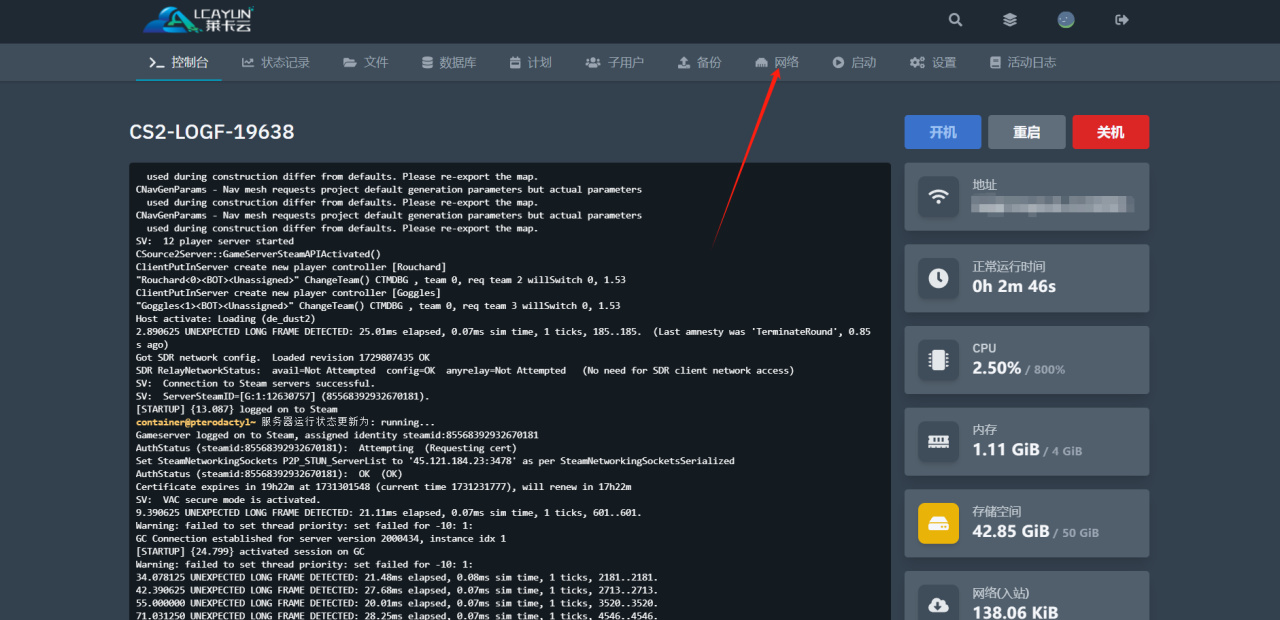The width and height of the screenshot is (1280, 620).
Task: Click the blurred server address value
Action: click(1053, 207)
